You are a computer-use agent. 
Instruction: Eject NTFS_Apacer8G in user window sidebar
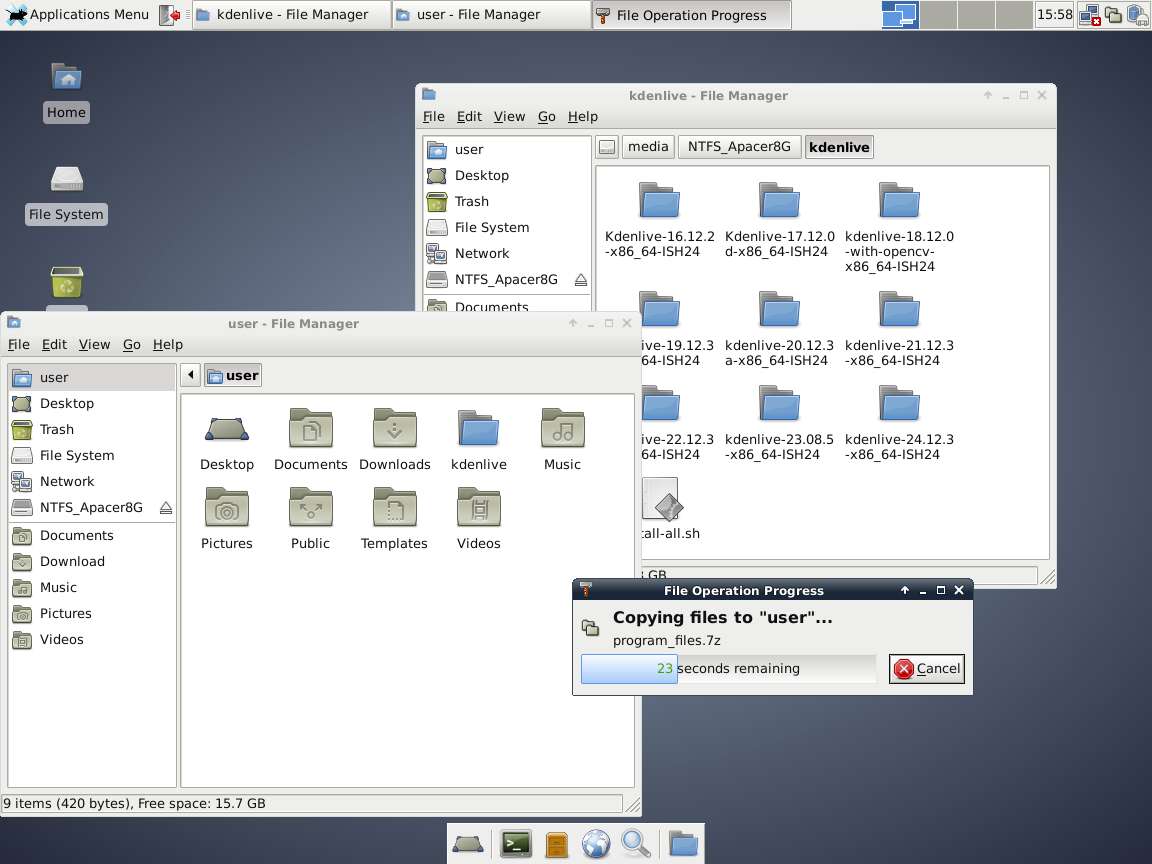166,508
